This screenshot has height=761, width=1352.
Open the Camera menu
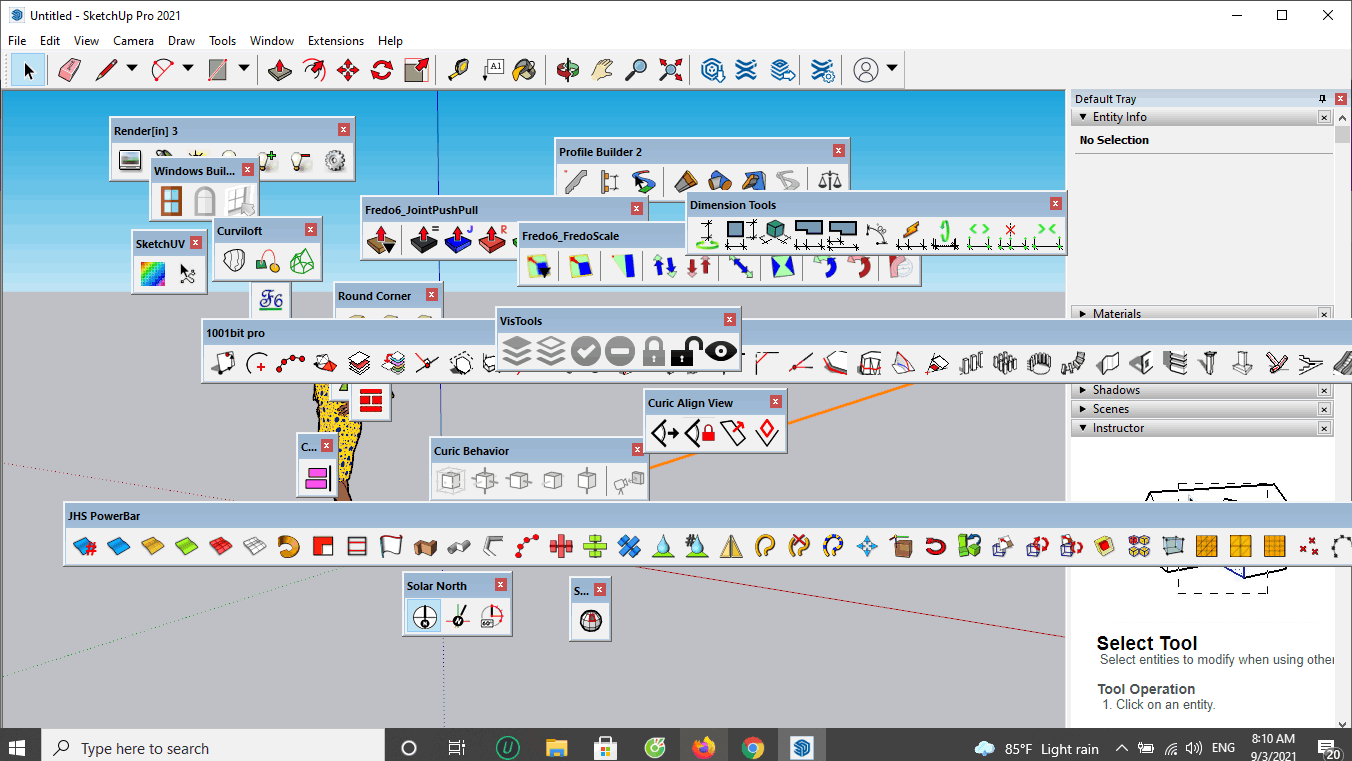pos(133,41)
